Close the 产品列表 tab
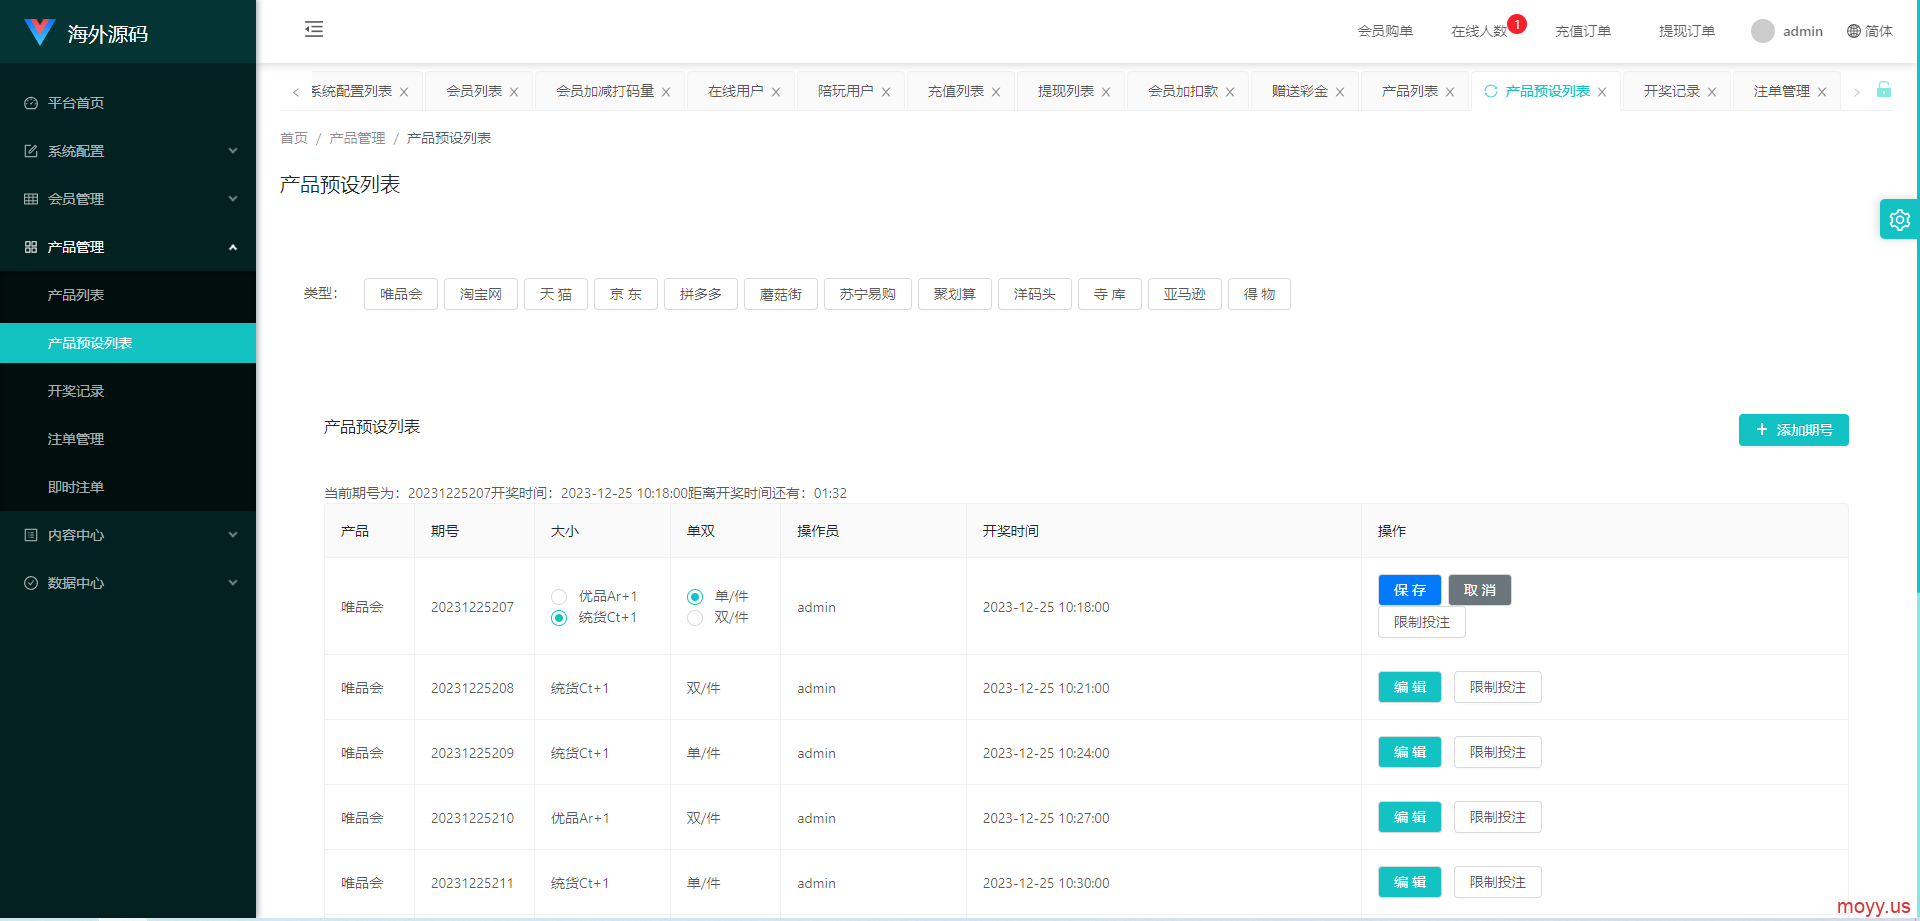Screen dimensions: 1920x921 (x=1450, y=92)
